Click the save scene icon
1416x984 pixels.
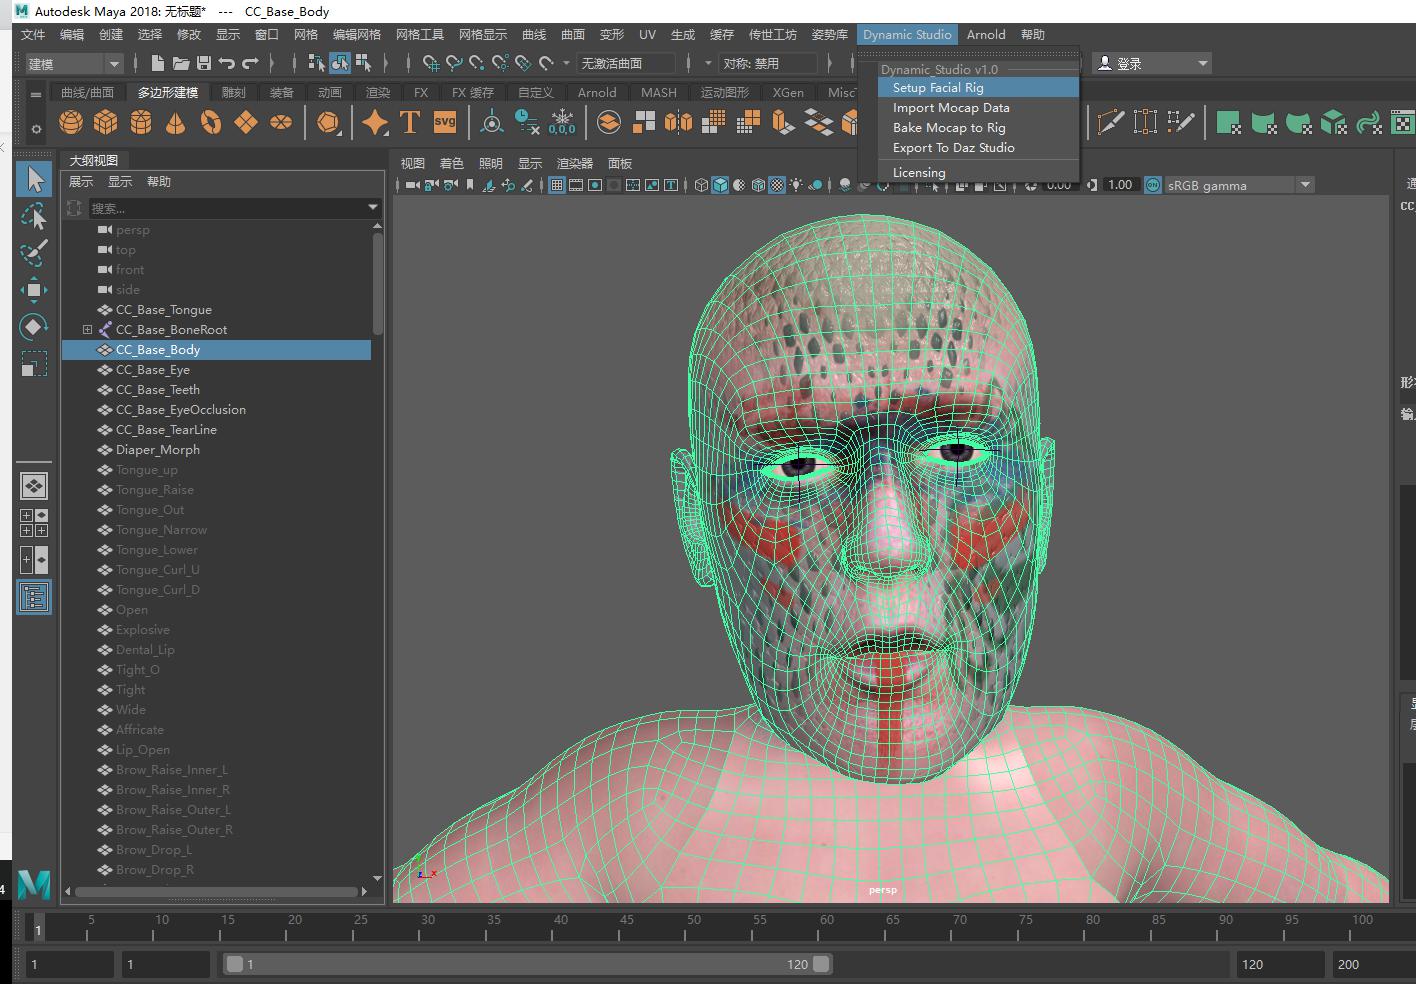coord(204,63)
